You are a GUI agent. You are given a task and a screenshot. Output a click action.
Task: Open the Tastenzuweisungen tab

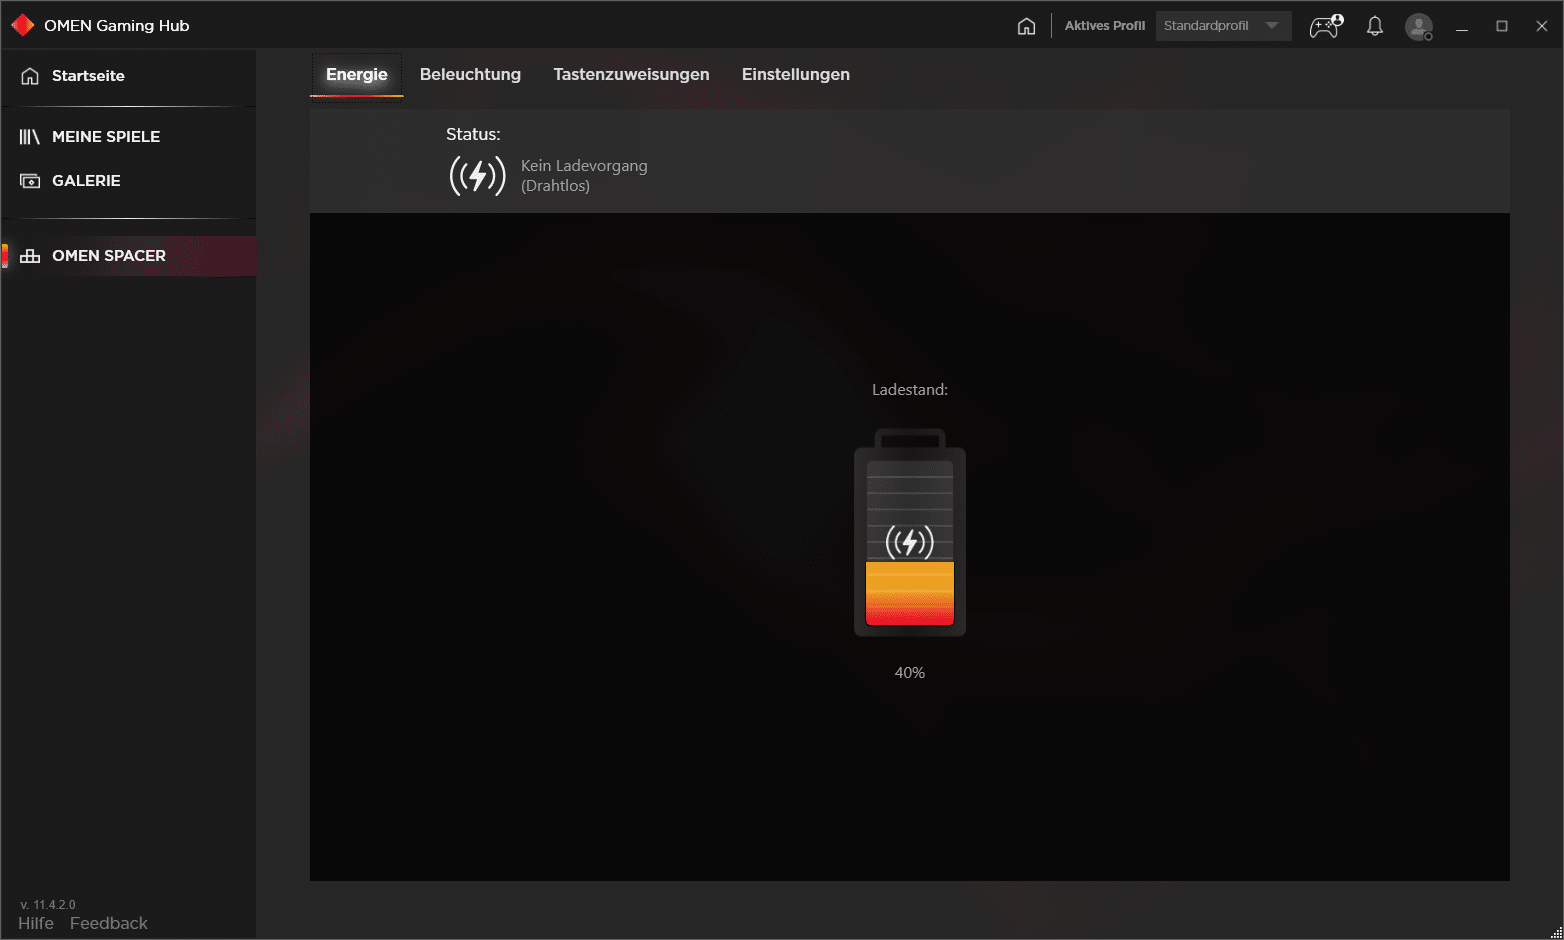(631, 75)
